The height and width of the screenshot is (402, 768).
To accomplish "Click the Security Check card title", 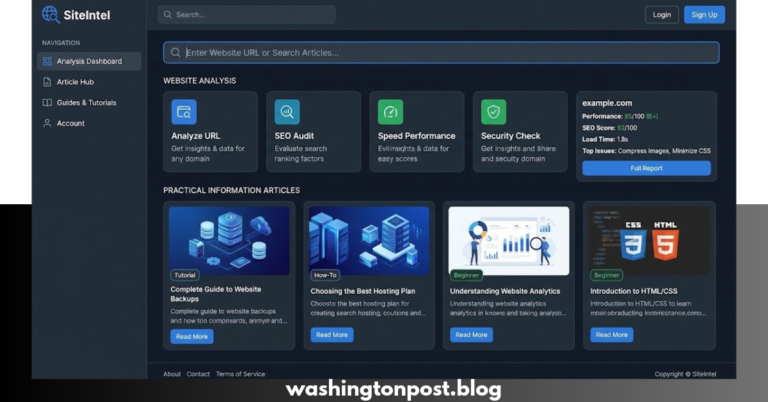I will pos(510,136).
